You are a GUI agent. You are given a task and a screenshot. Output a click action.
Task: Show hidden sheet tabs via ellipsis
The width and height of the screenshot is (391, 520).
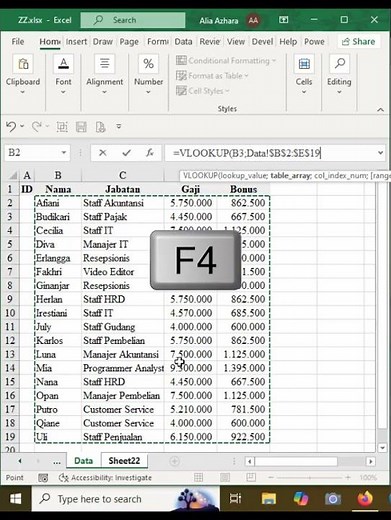coord(57,461)
